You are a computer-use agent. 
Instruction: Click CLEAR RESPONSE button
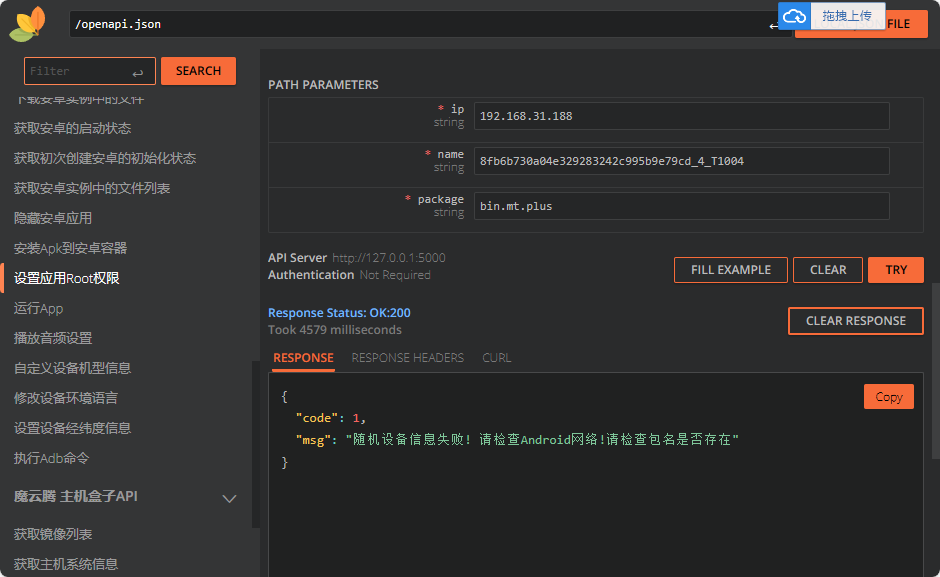[855, 321]
